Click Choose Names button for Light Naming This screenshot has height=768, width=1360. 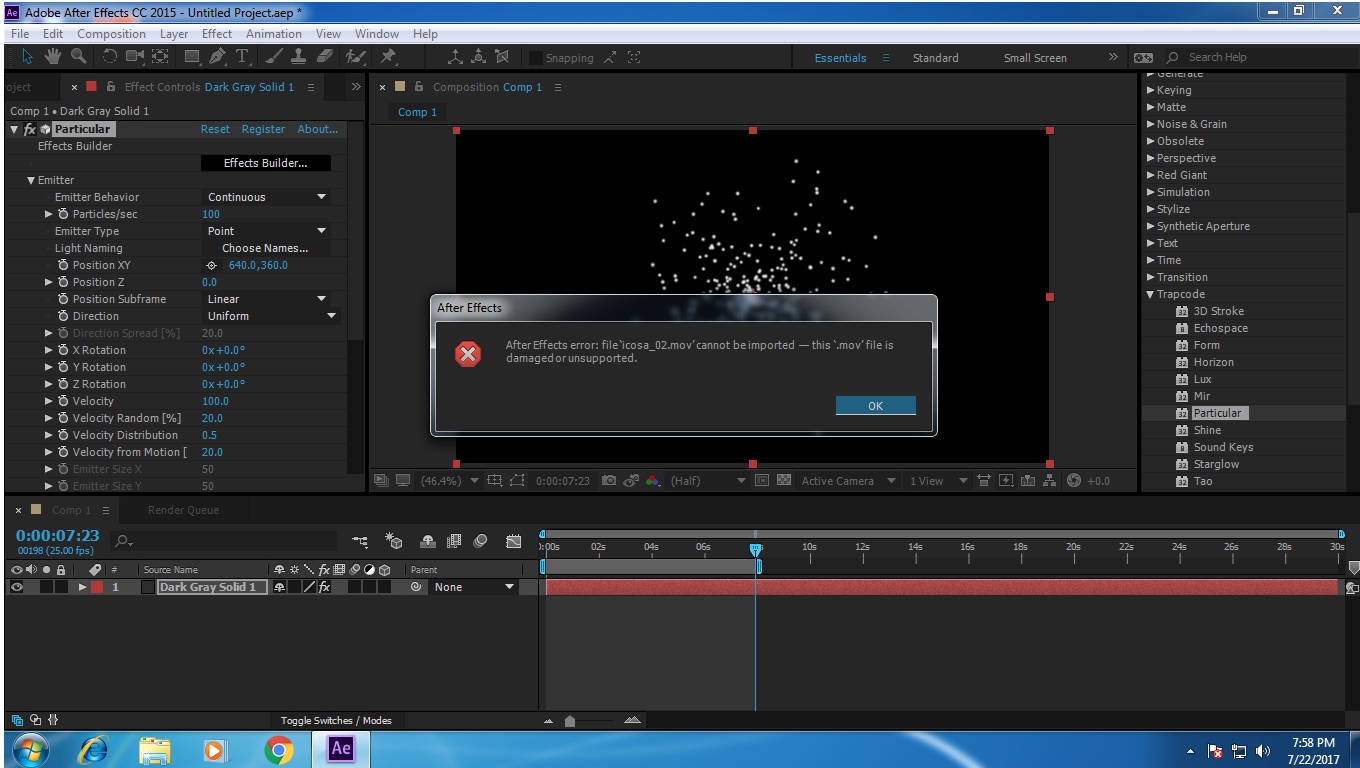(x=266, y=248)
